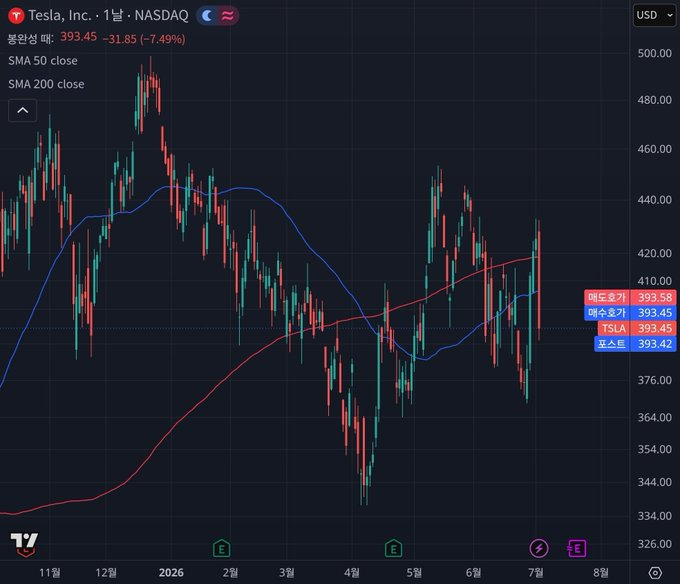Click the pink wavy approximate-data icon
This screenshot has height=584, width=680.
click(x=227, y=16)
